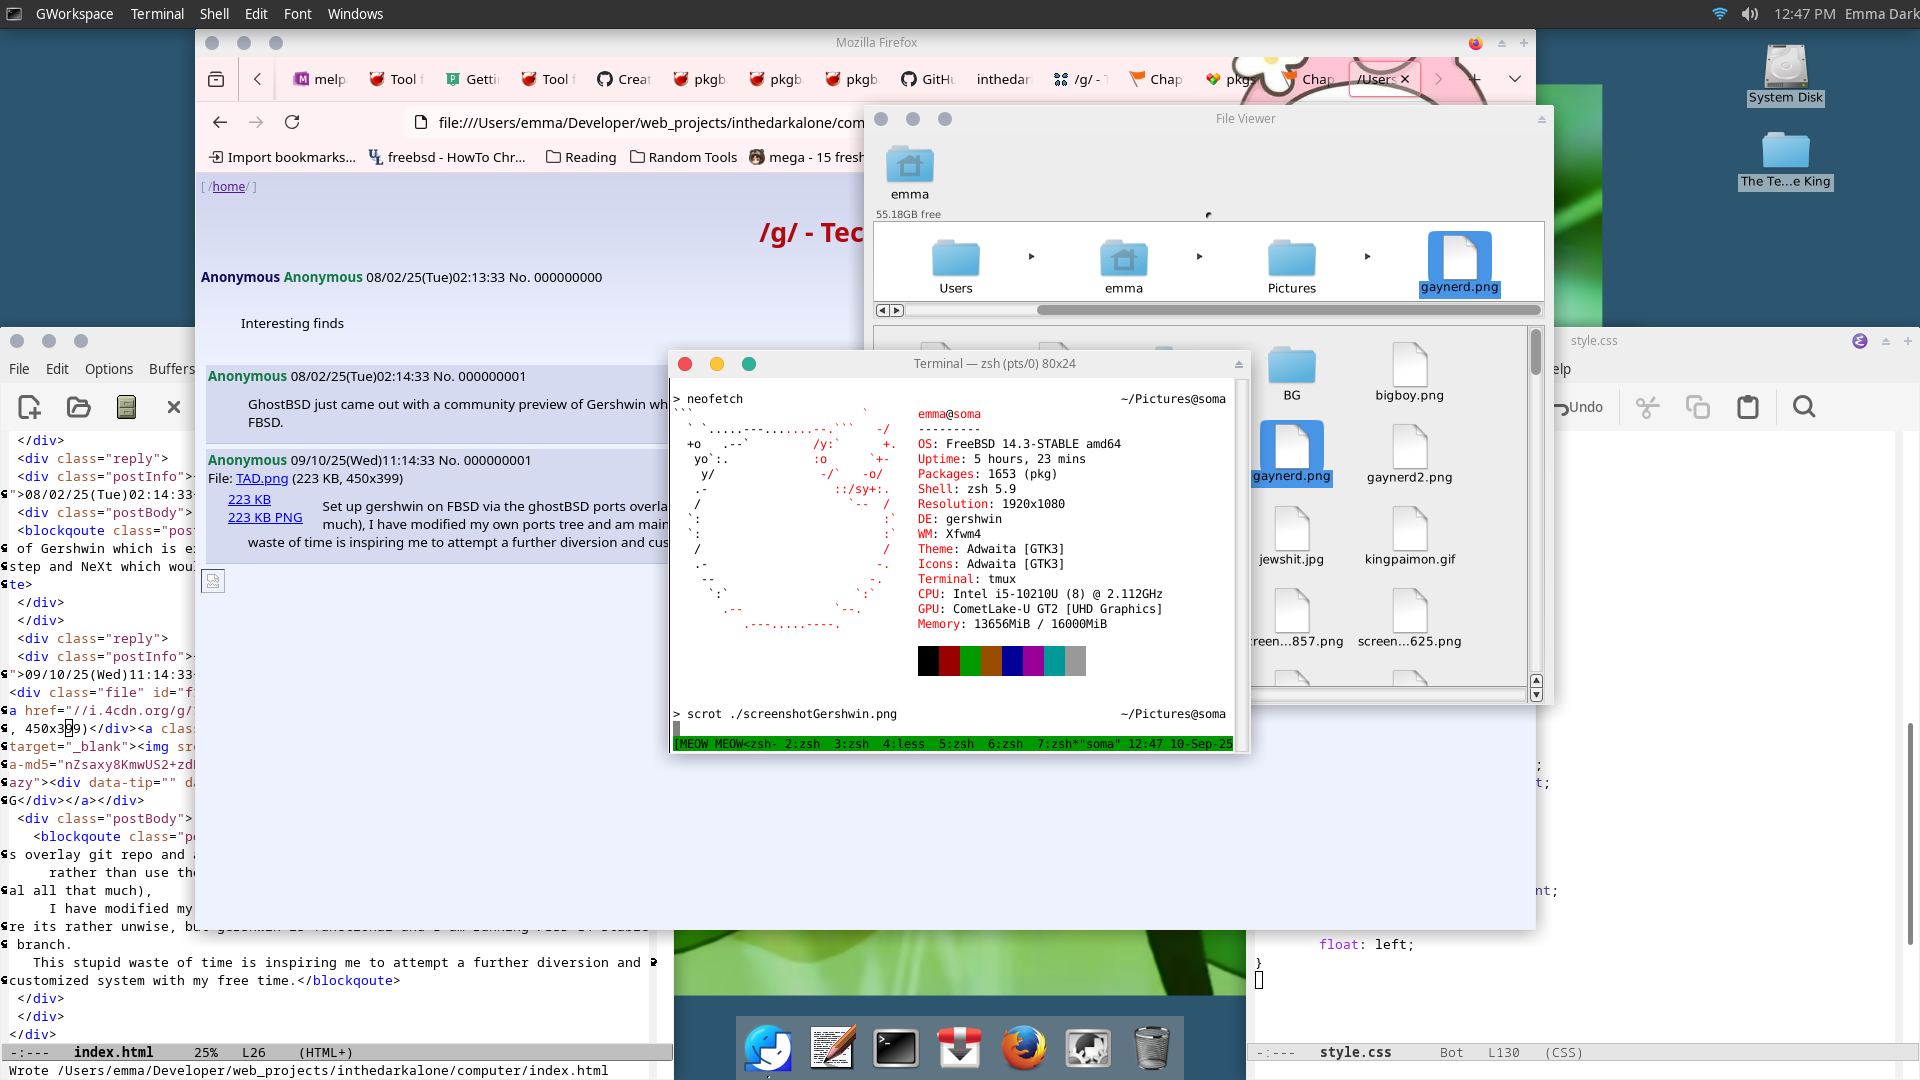Expand the Firefox list all tabs chevron
This screenshot has height=1080, width=1920.
[x=1514, y=79]
